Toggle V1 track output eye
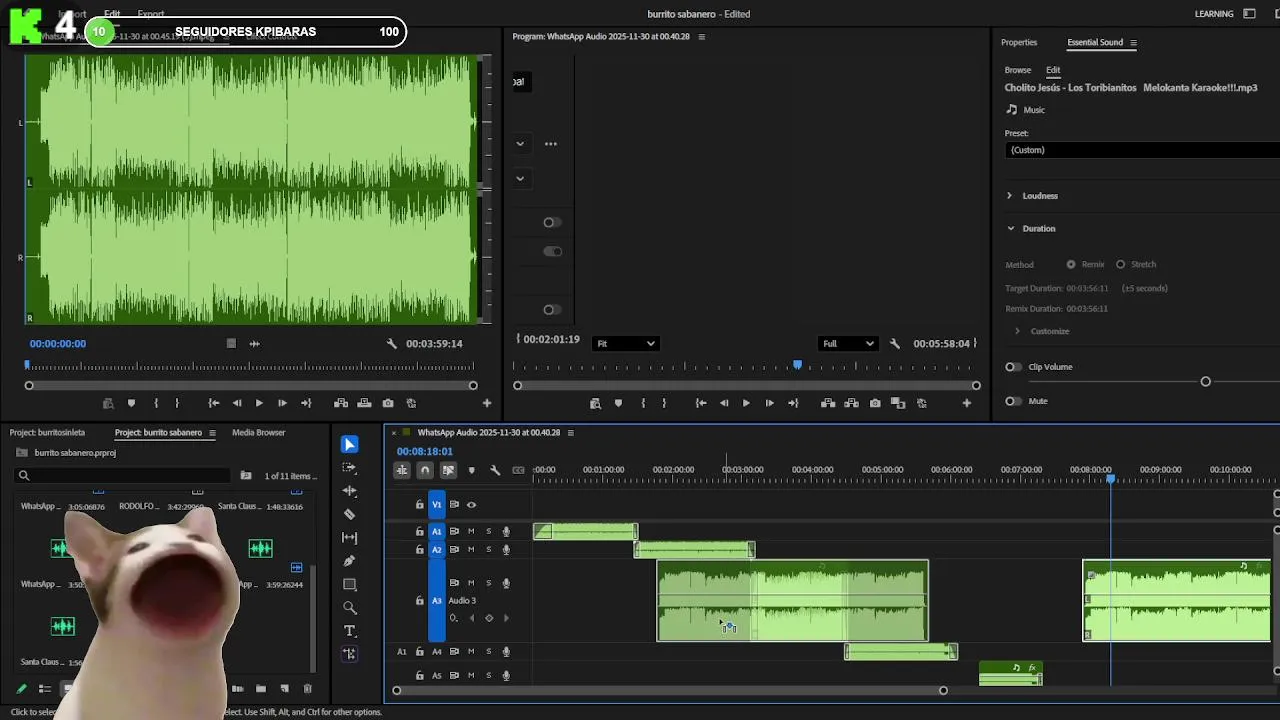 (471, 505)
